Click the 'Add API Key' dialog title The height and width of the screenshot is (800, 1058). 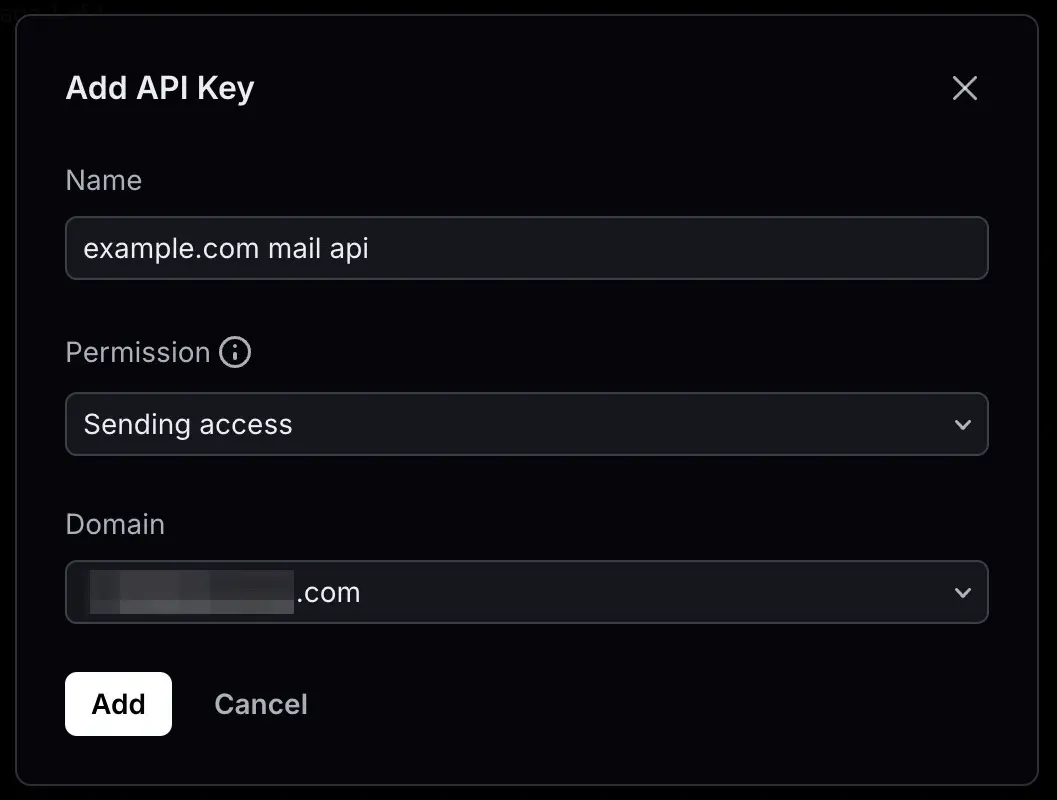point(160,88)
